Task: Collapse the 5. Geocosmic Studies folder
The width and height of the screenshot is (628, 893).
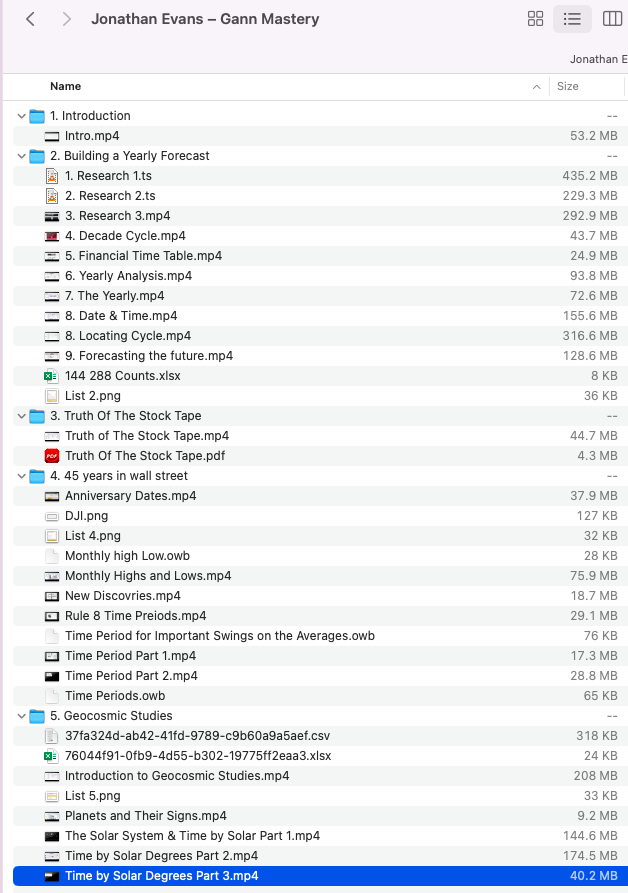Action: tap(21, 716)
